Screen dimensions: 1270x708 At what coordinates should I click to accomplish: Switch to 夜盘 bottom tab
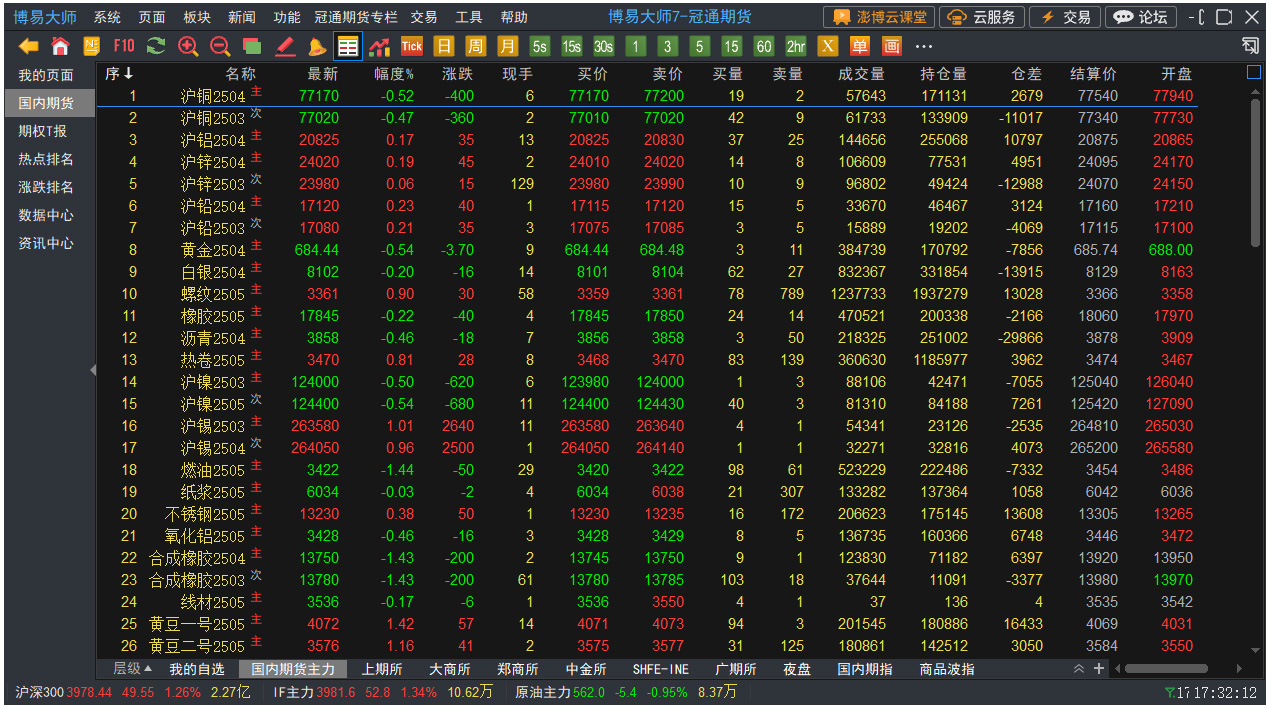[797, 669]
